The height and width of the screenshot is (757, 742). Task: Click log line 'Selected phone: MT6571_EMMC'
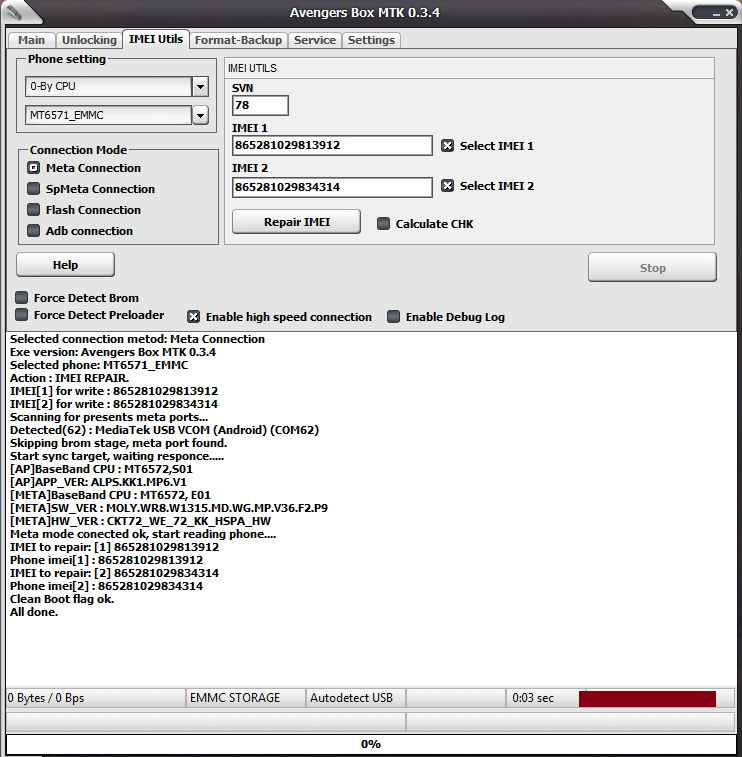click(x=99, y=365)
